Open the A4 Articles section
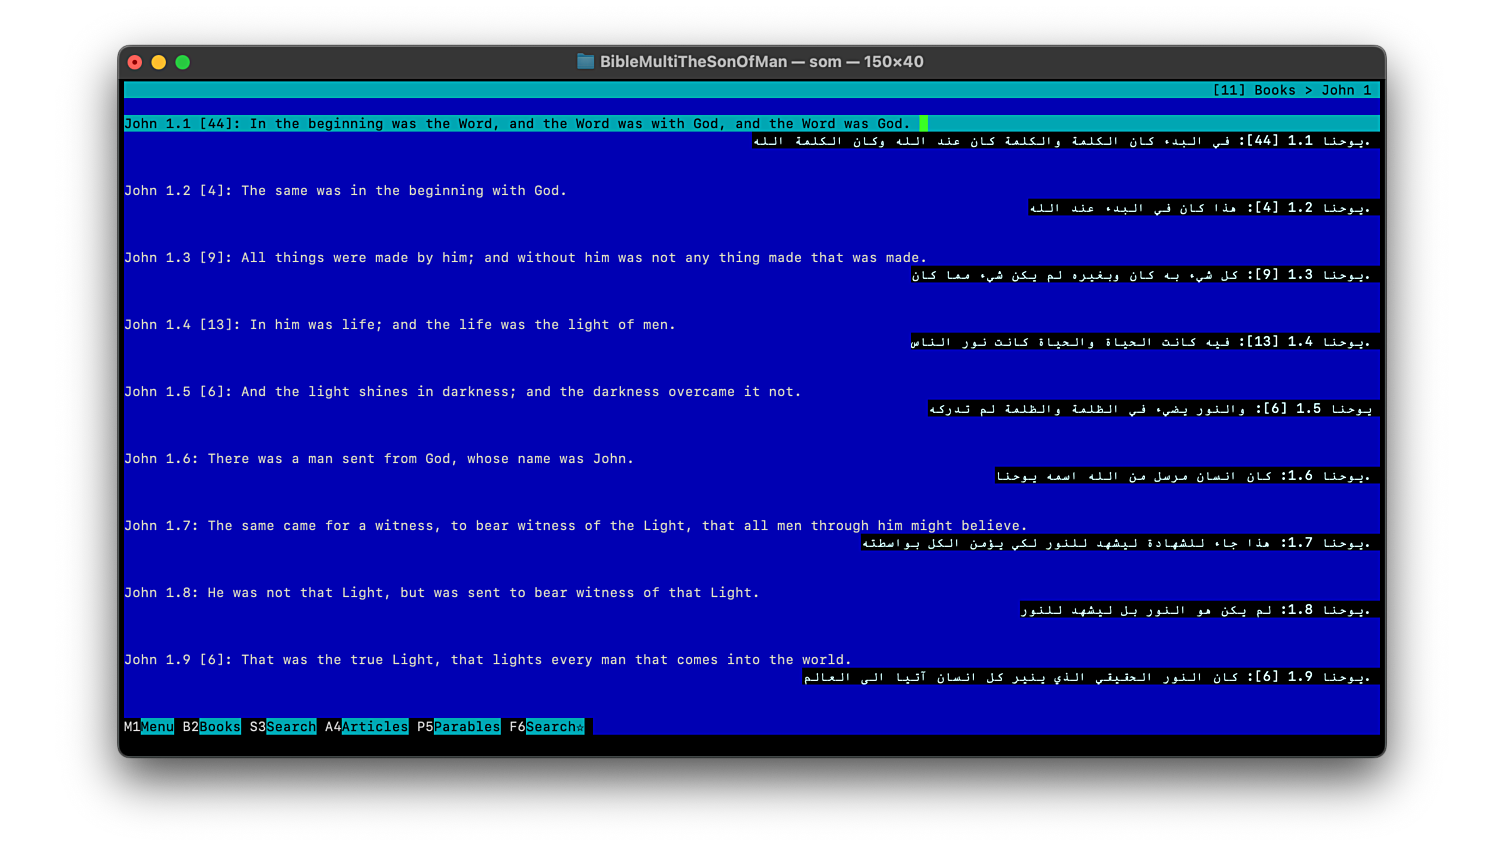 367,727
